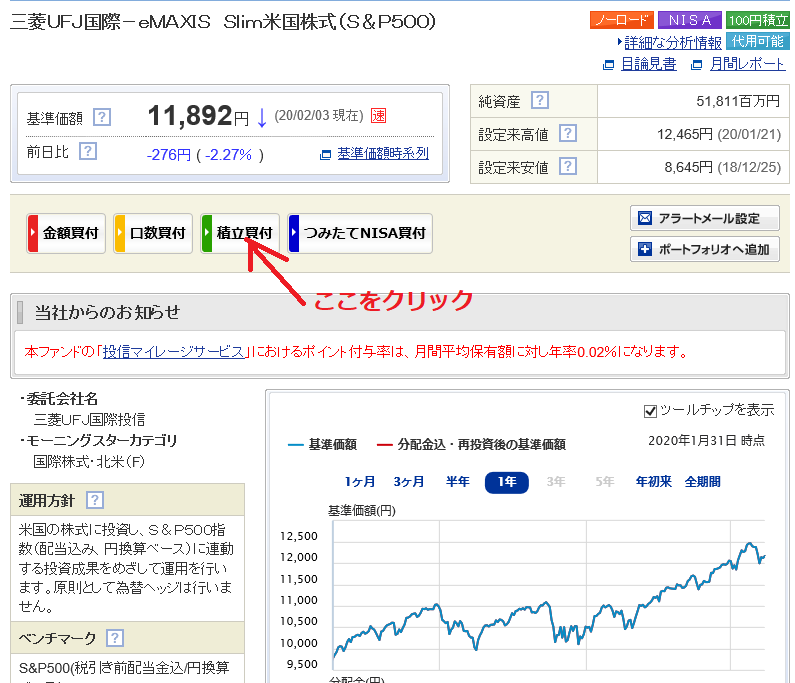The image size is (795, 683).
Task: Click the red 分配金込・再投資後の基準価額 legend entry
Action: (472, 445)
